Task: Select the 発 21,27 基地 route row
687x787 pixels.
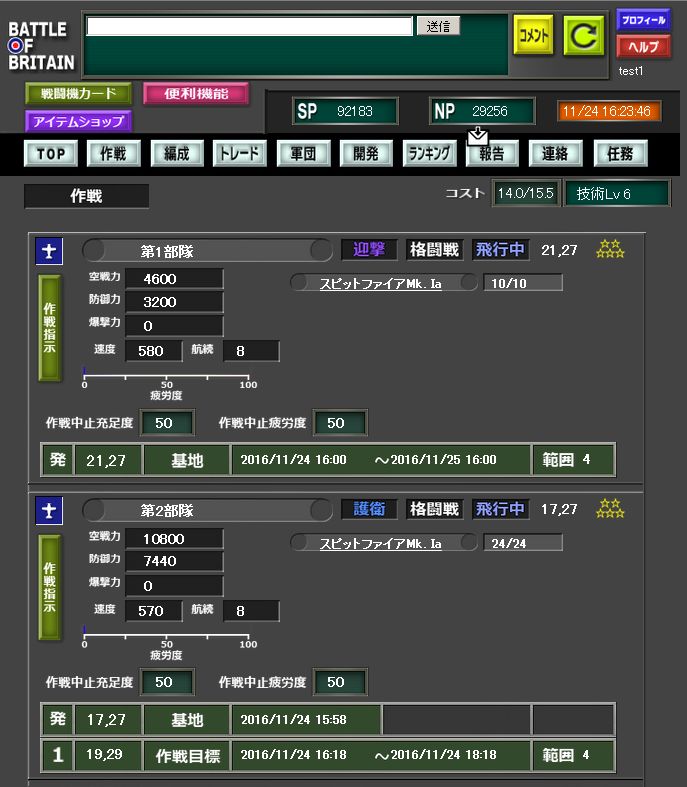Action: coord(328,460)
